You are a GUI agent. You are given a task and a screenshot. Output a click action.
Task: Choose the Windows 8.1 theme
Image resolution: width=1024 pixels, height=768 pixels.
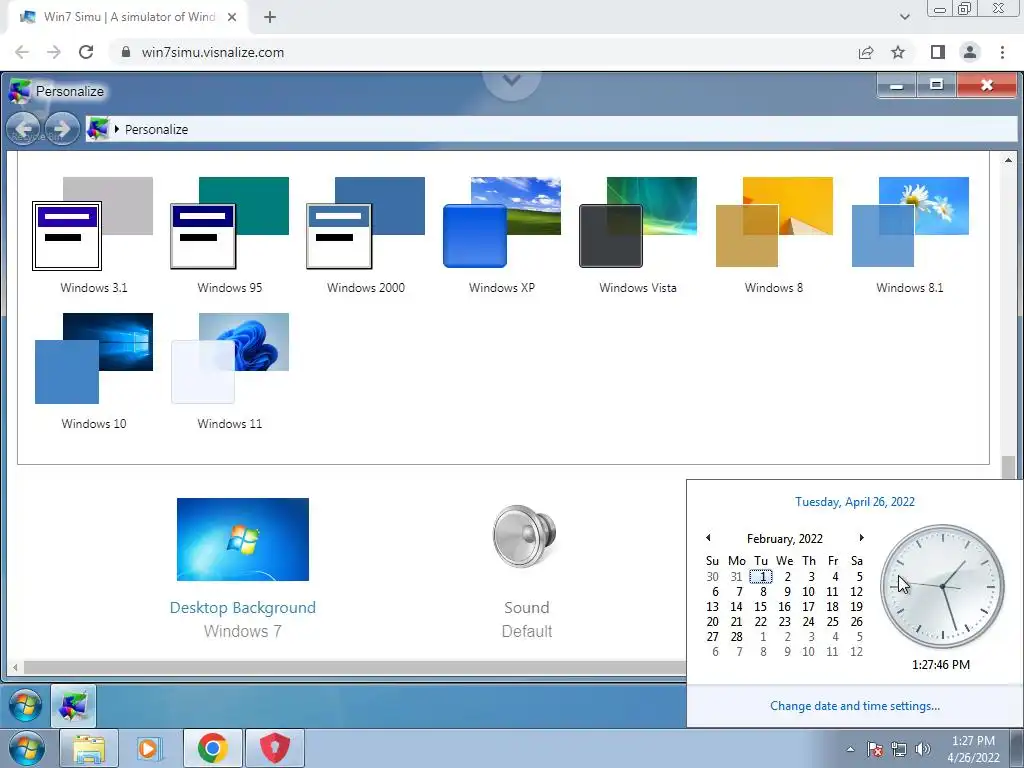(x=910, y=235)
